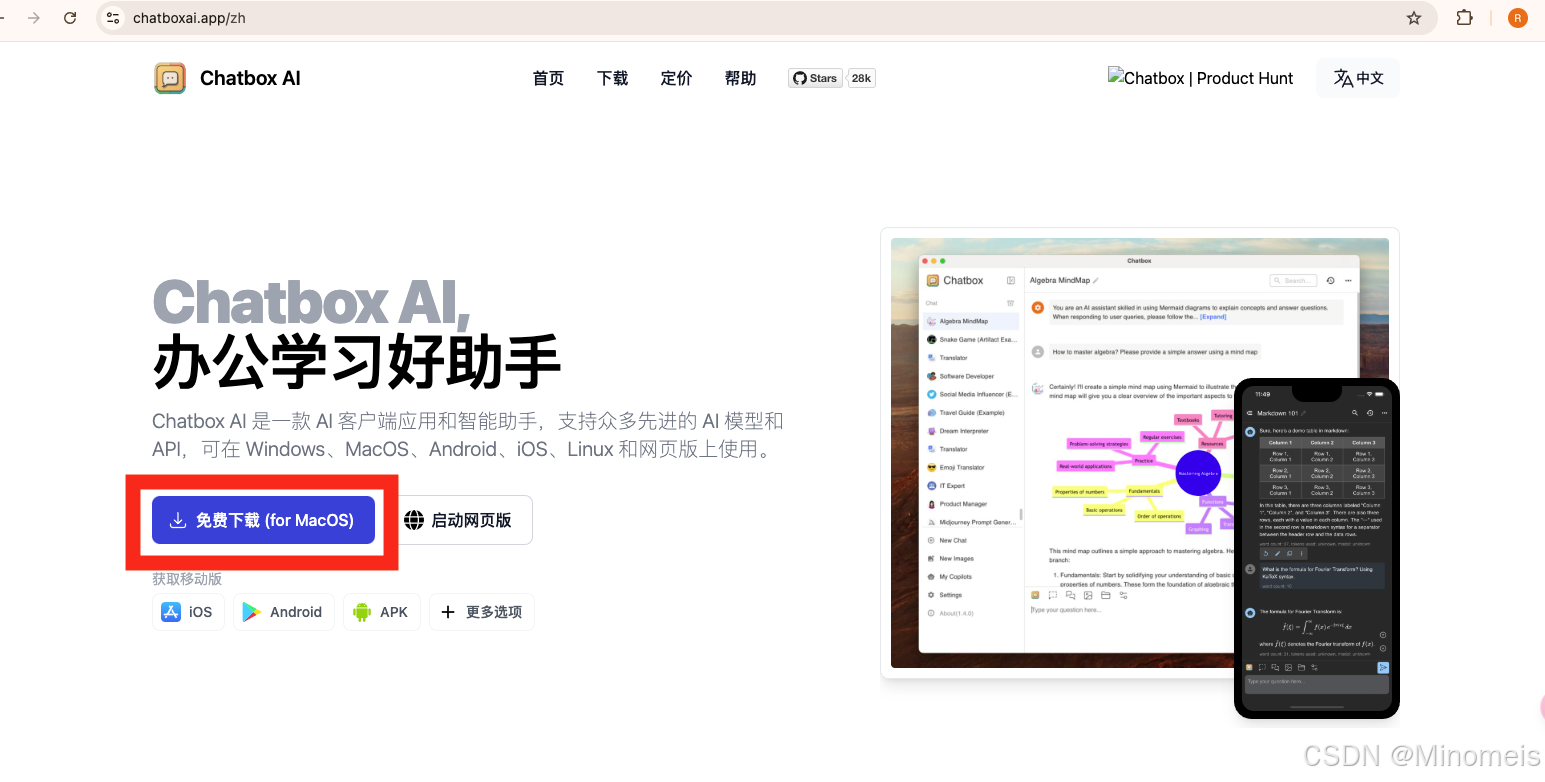Click the green APK robot icon
The height and width of the screenshot is (782, 1545).
[362, 612]
